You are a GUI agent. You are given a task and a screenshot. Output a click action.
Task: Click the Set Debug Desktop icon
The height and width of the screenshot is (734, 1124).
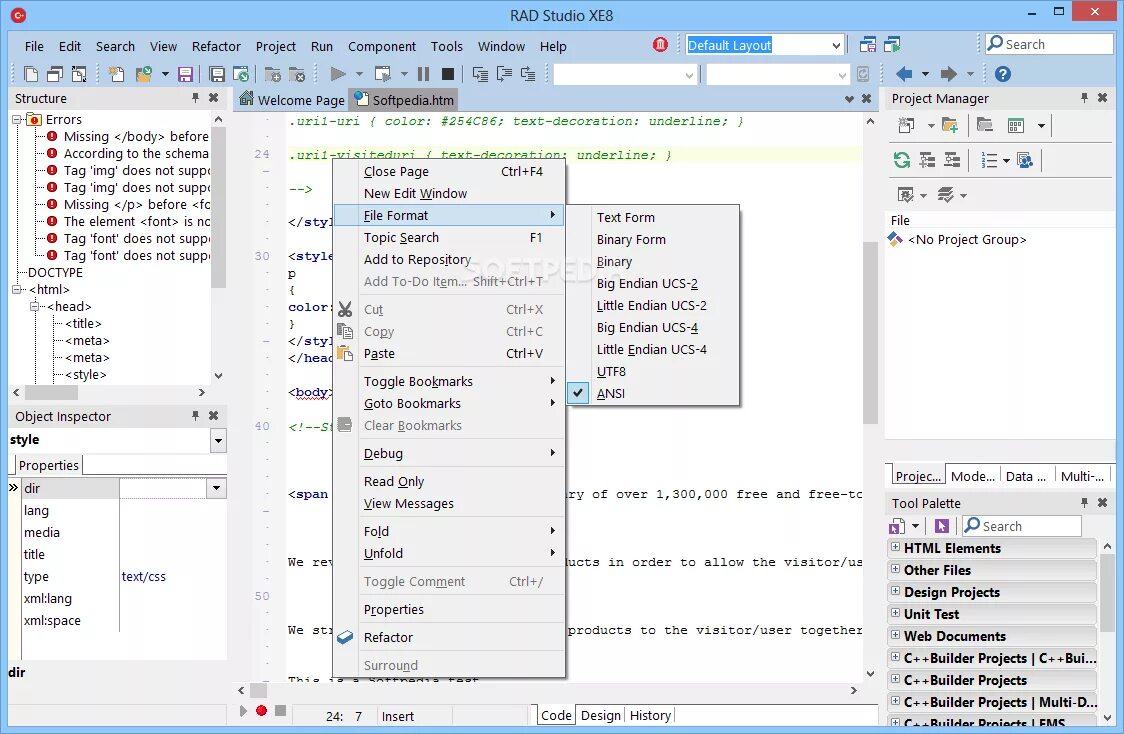(x=892, y=44)
